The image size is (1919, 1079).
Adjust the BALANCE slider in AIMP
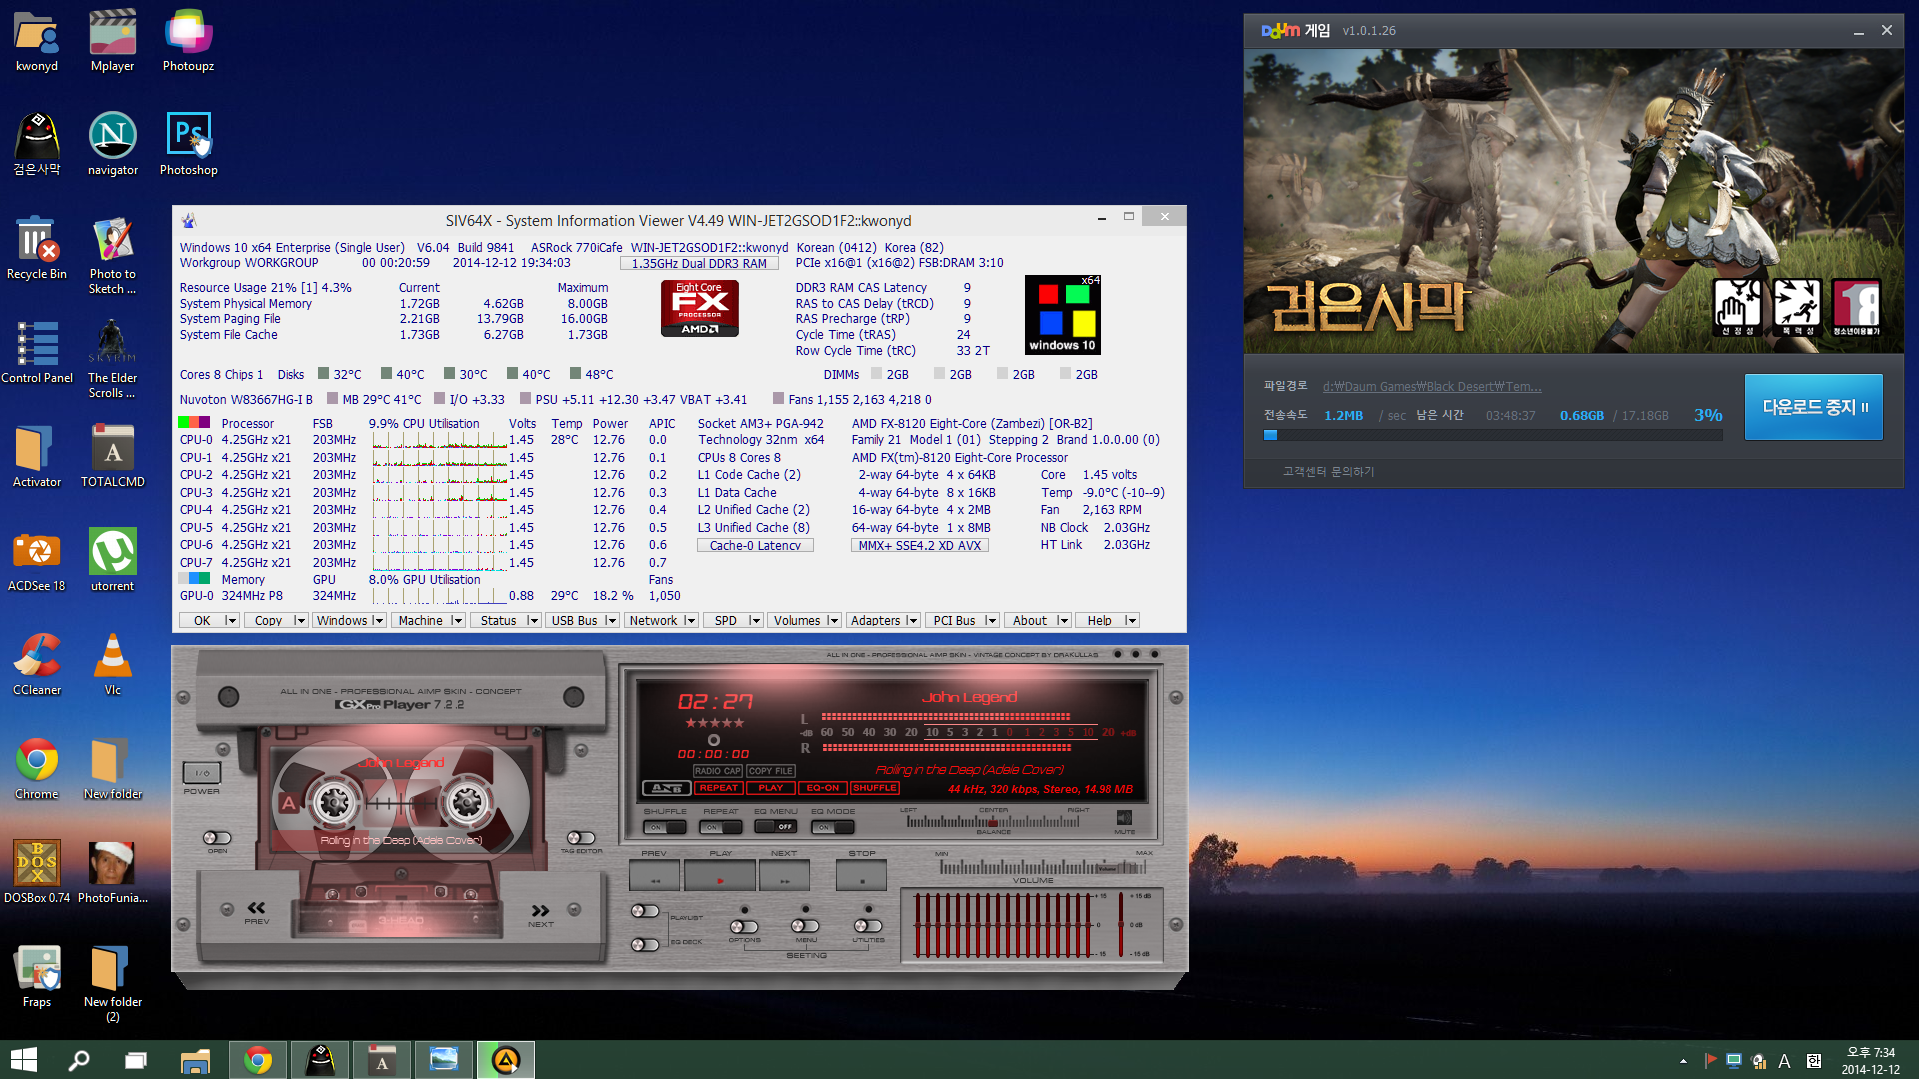pyautogui.click(x=993, y=822)
